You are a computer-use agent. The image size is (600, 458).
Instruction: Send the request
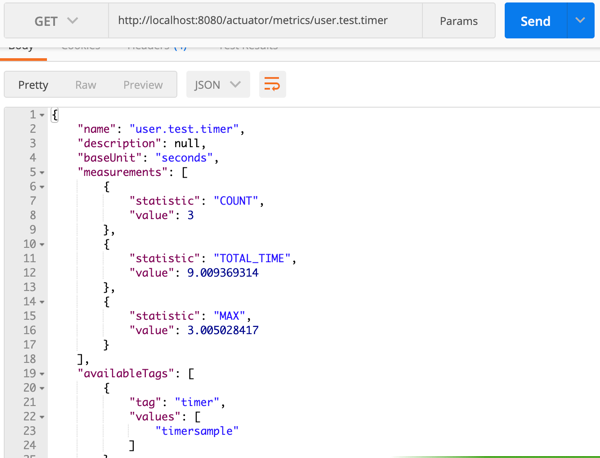pos(535,21)
